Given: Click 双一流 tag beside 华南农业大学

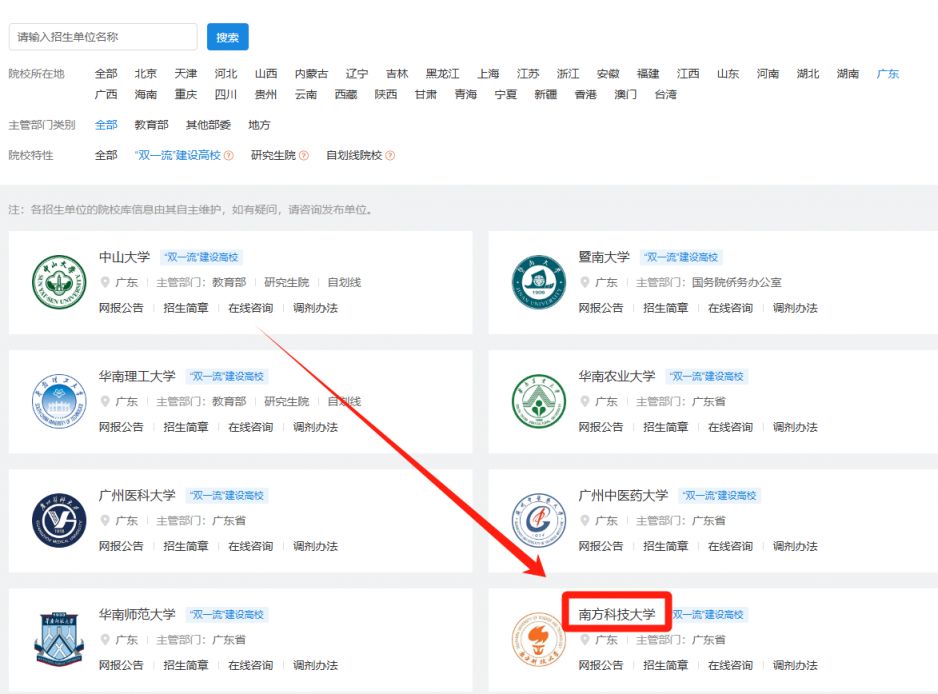Looking at the screenshot, I should pos(706,376).
